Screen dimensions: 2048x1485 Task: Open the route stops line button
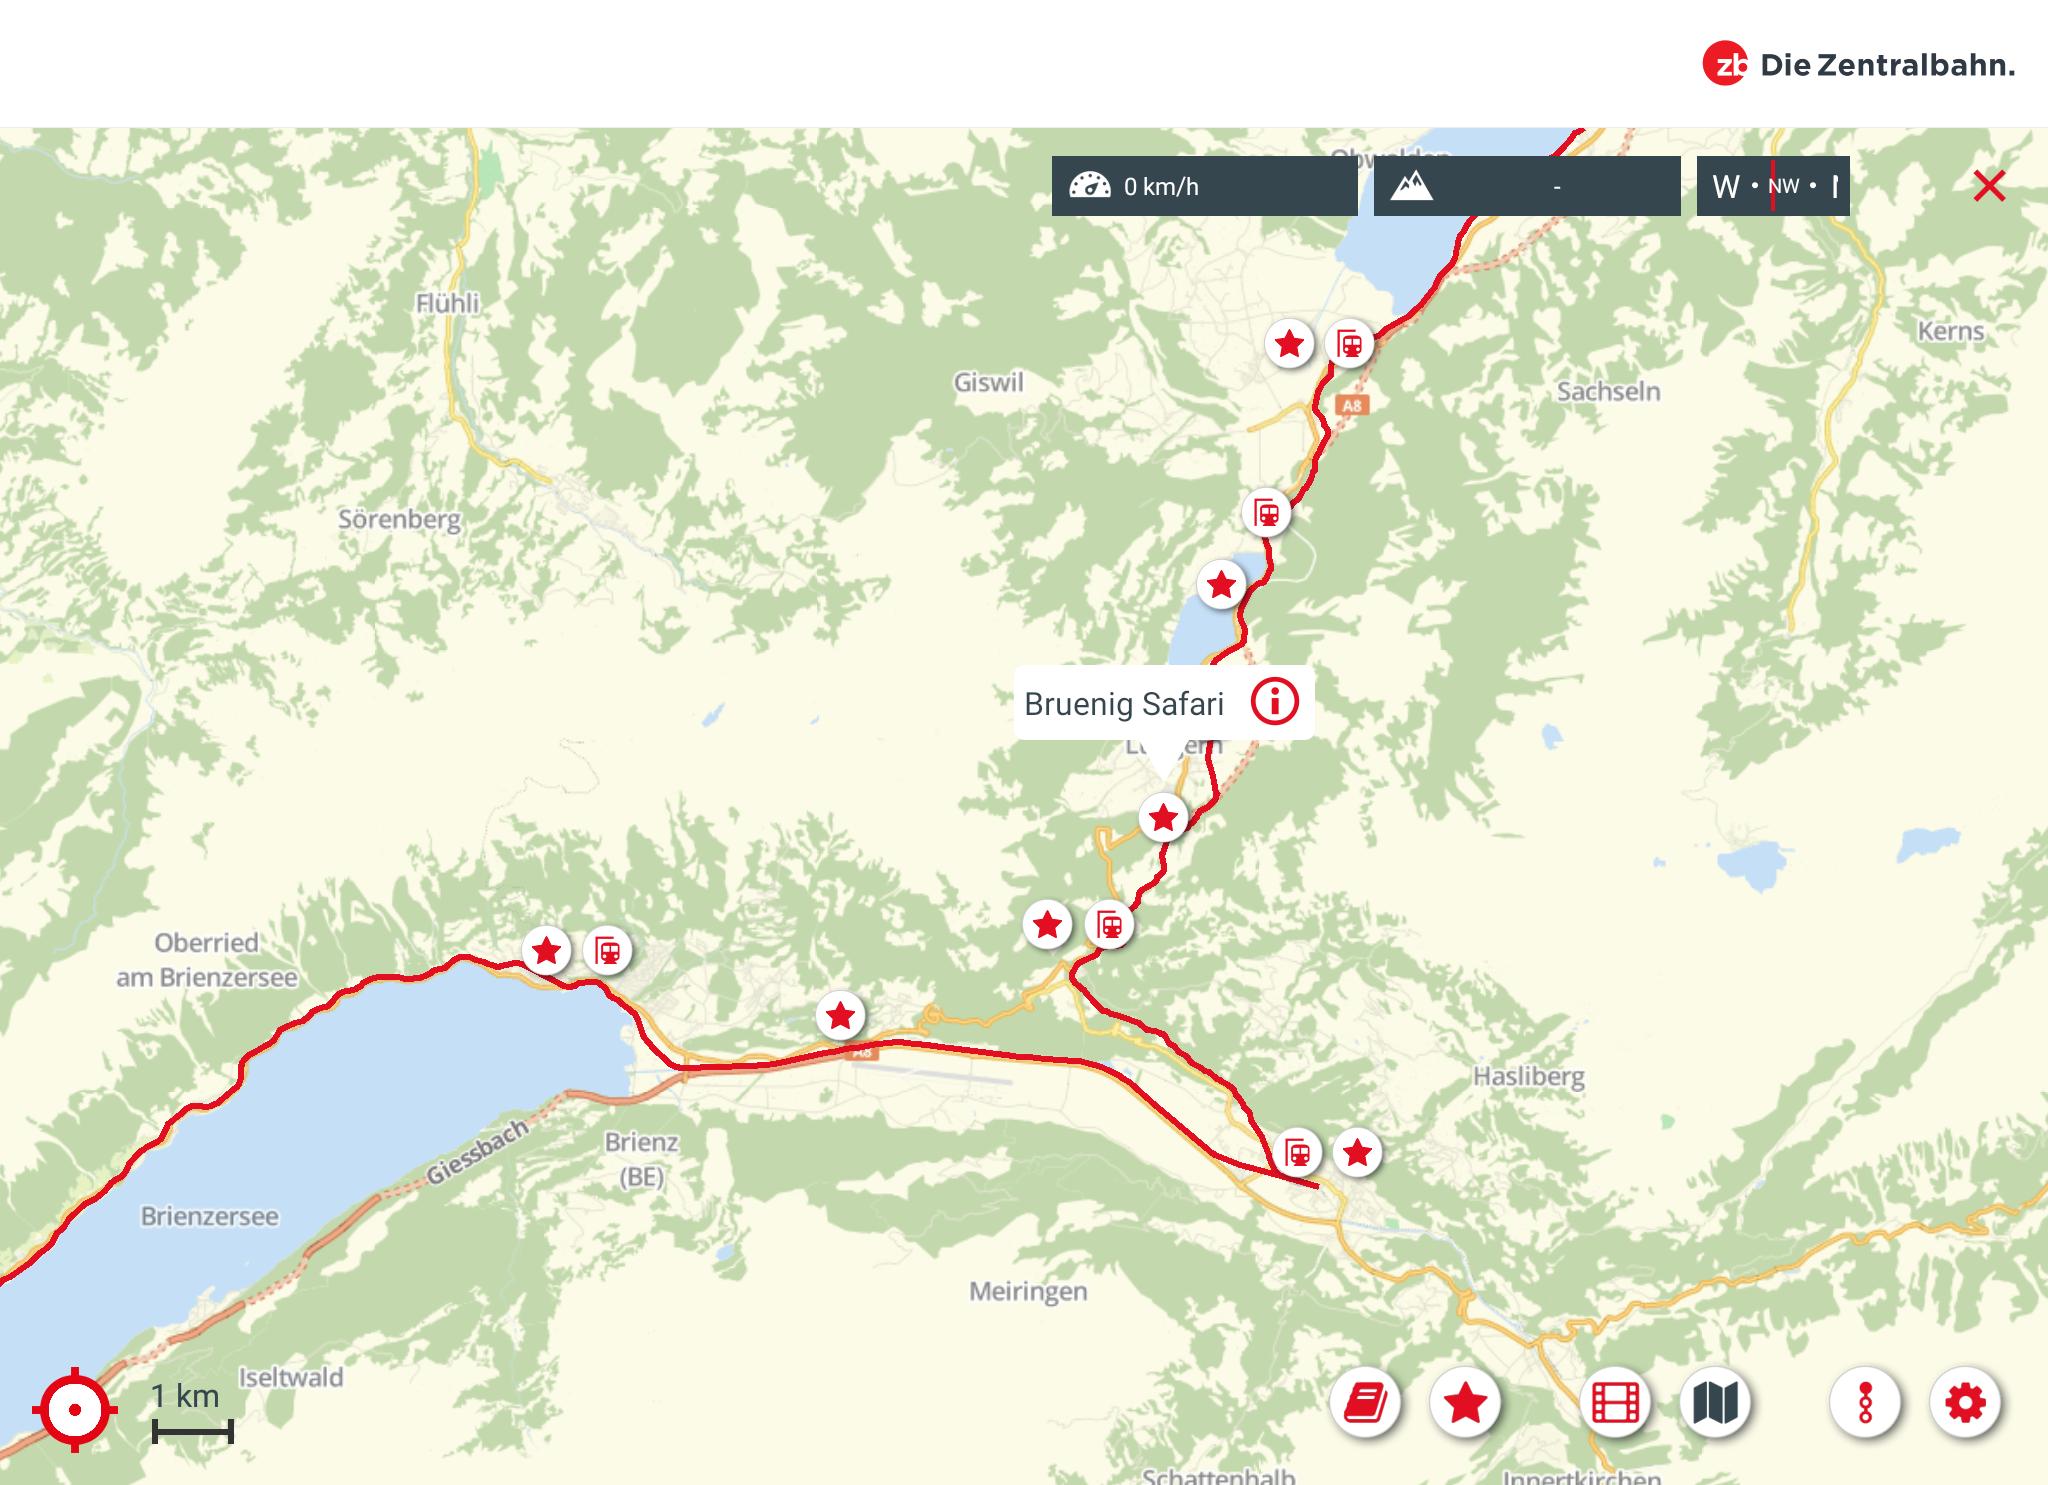(x=1865, y=1403)
